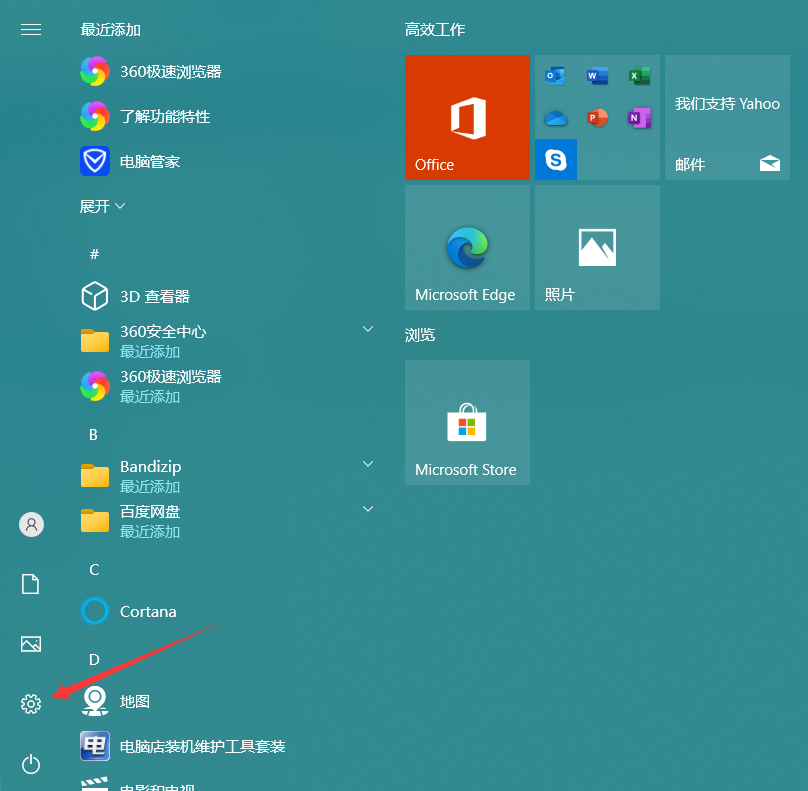
Task: Click the # section letter header
Action: pyautogui.click(x=94, y=254)
